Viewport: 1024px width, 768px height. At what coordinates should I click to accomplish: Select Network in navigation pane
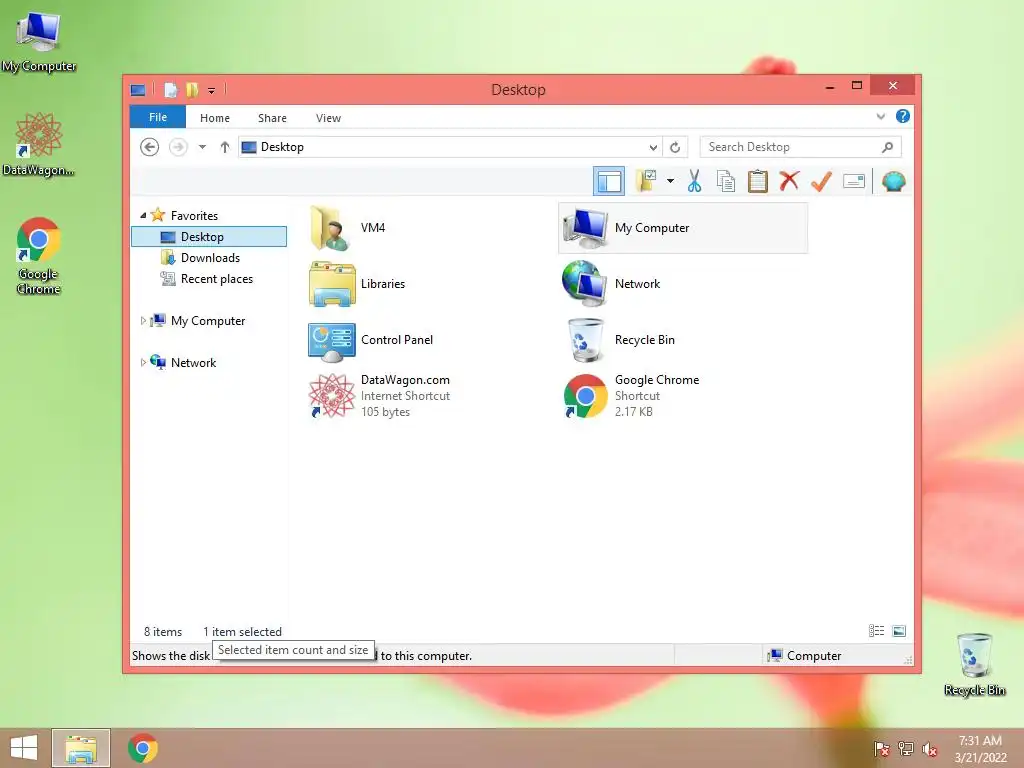point(193,362)
